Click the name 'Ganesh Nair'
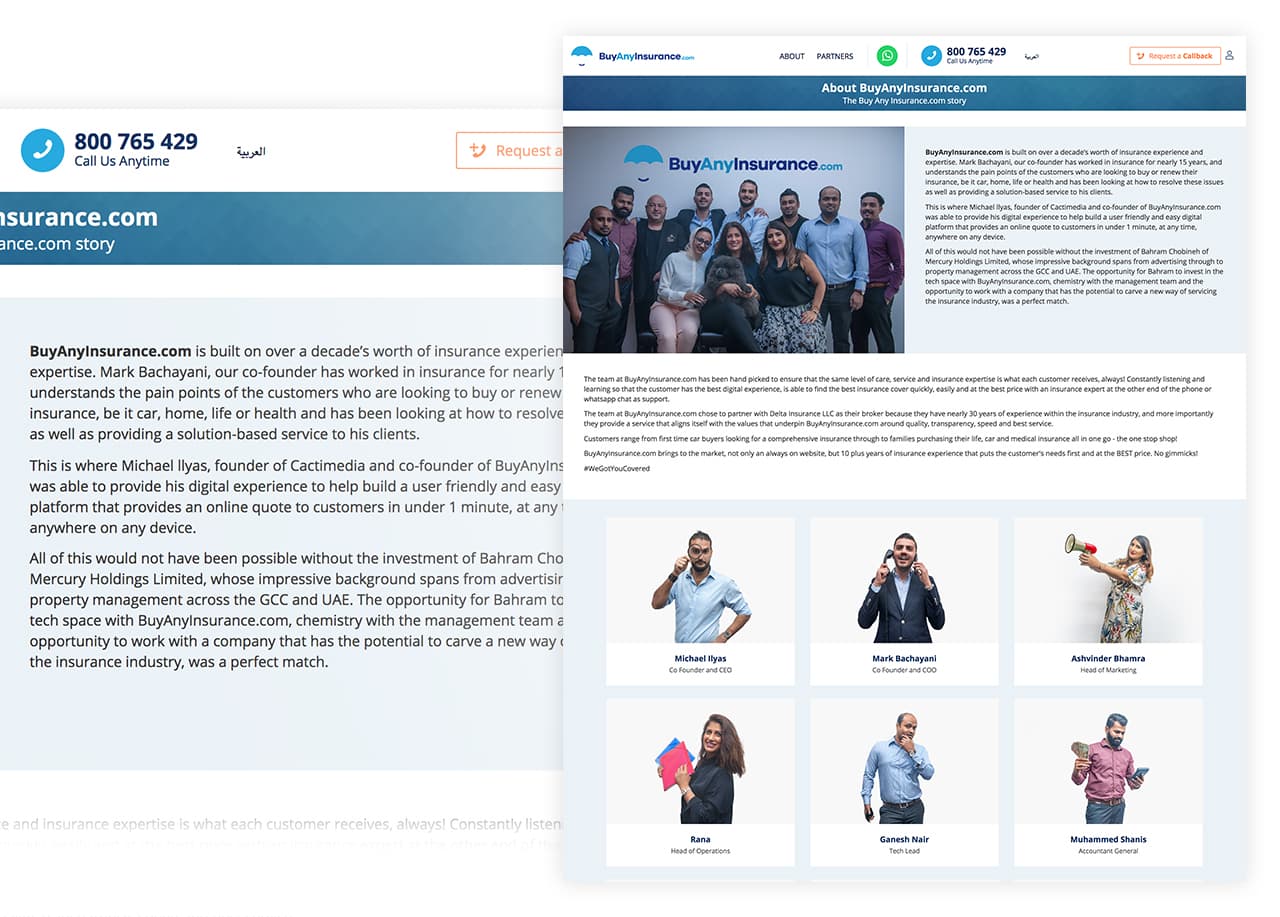1280x917 pixels. (x=904, y=840)
